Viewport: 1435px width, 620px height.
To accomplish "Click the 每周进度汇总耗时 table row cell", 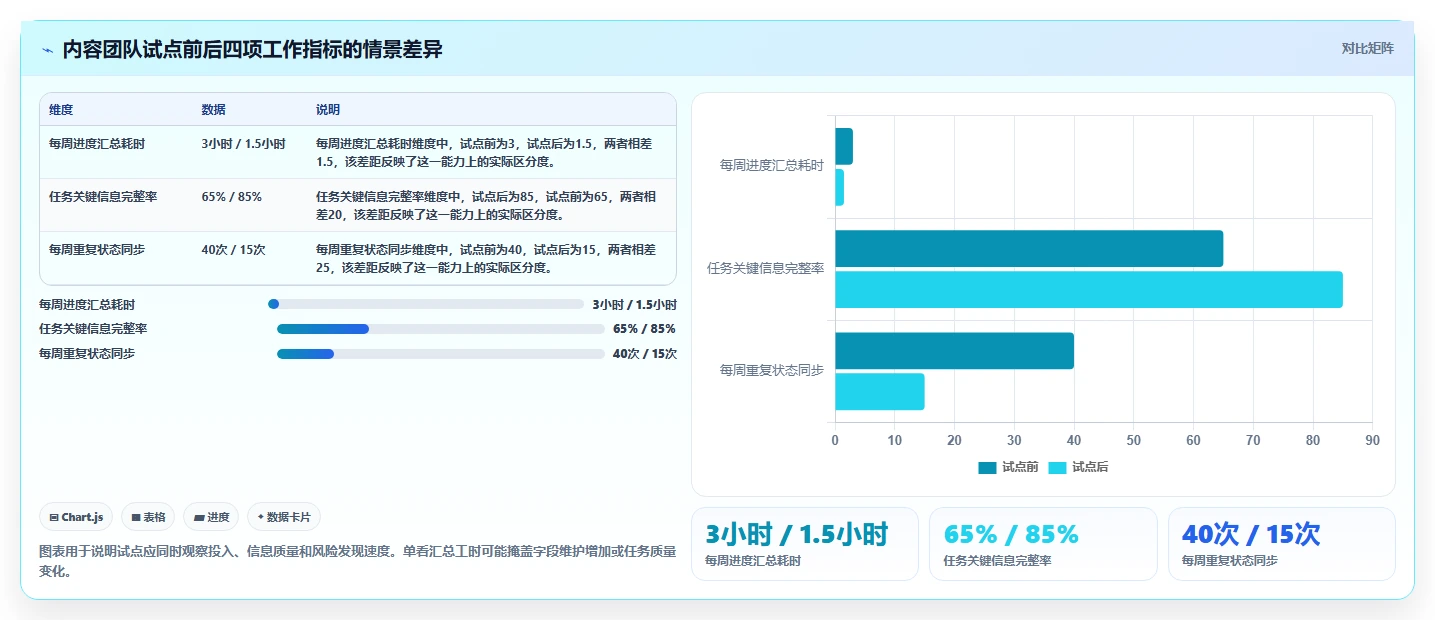I will point(97,144).
